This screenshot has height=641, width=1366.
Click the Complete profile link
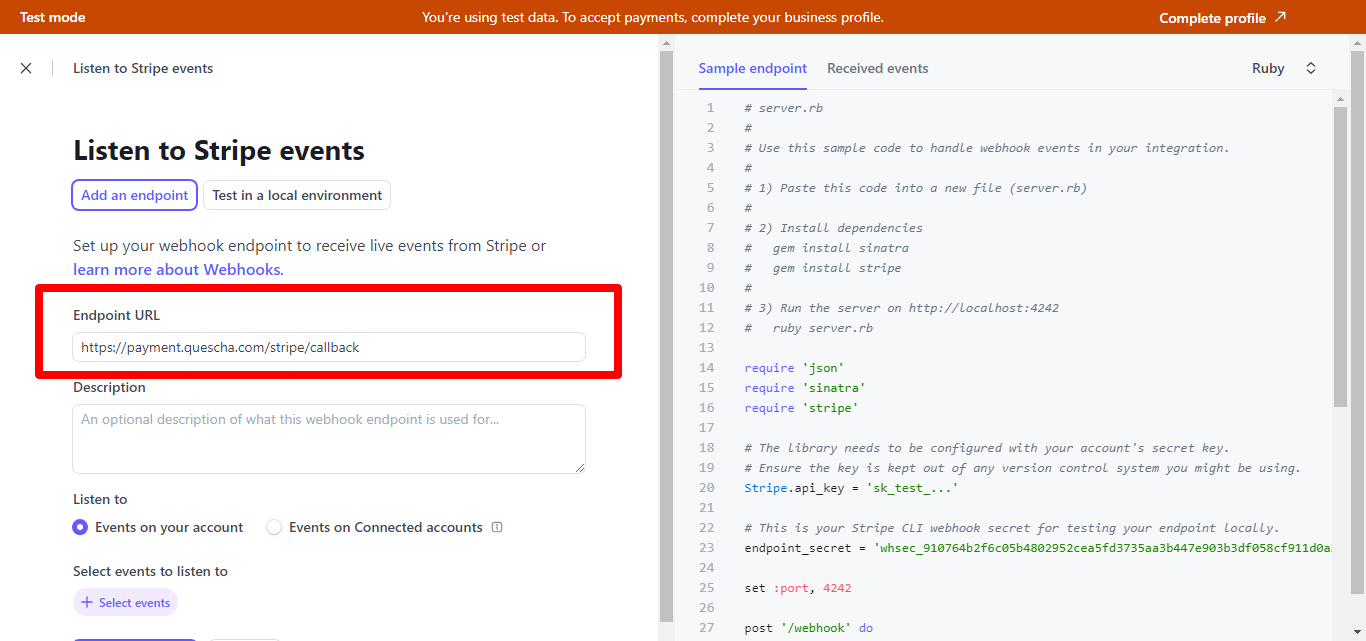(1212, 18)
